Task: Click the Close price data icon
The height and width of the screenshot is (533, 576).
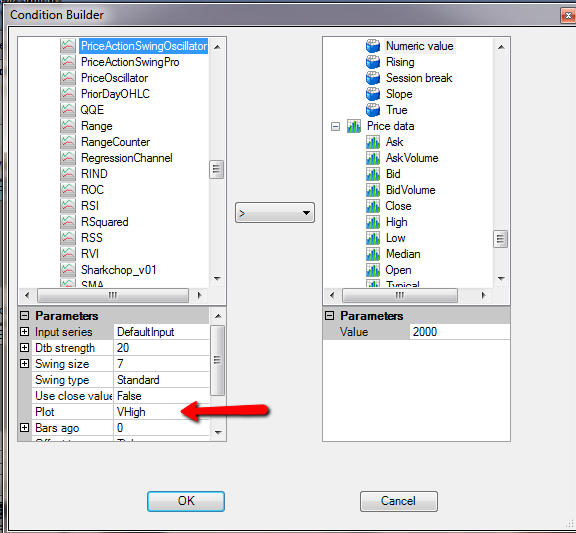Action: coord(373,206)
